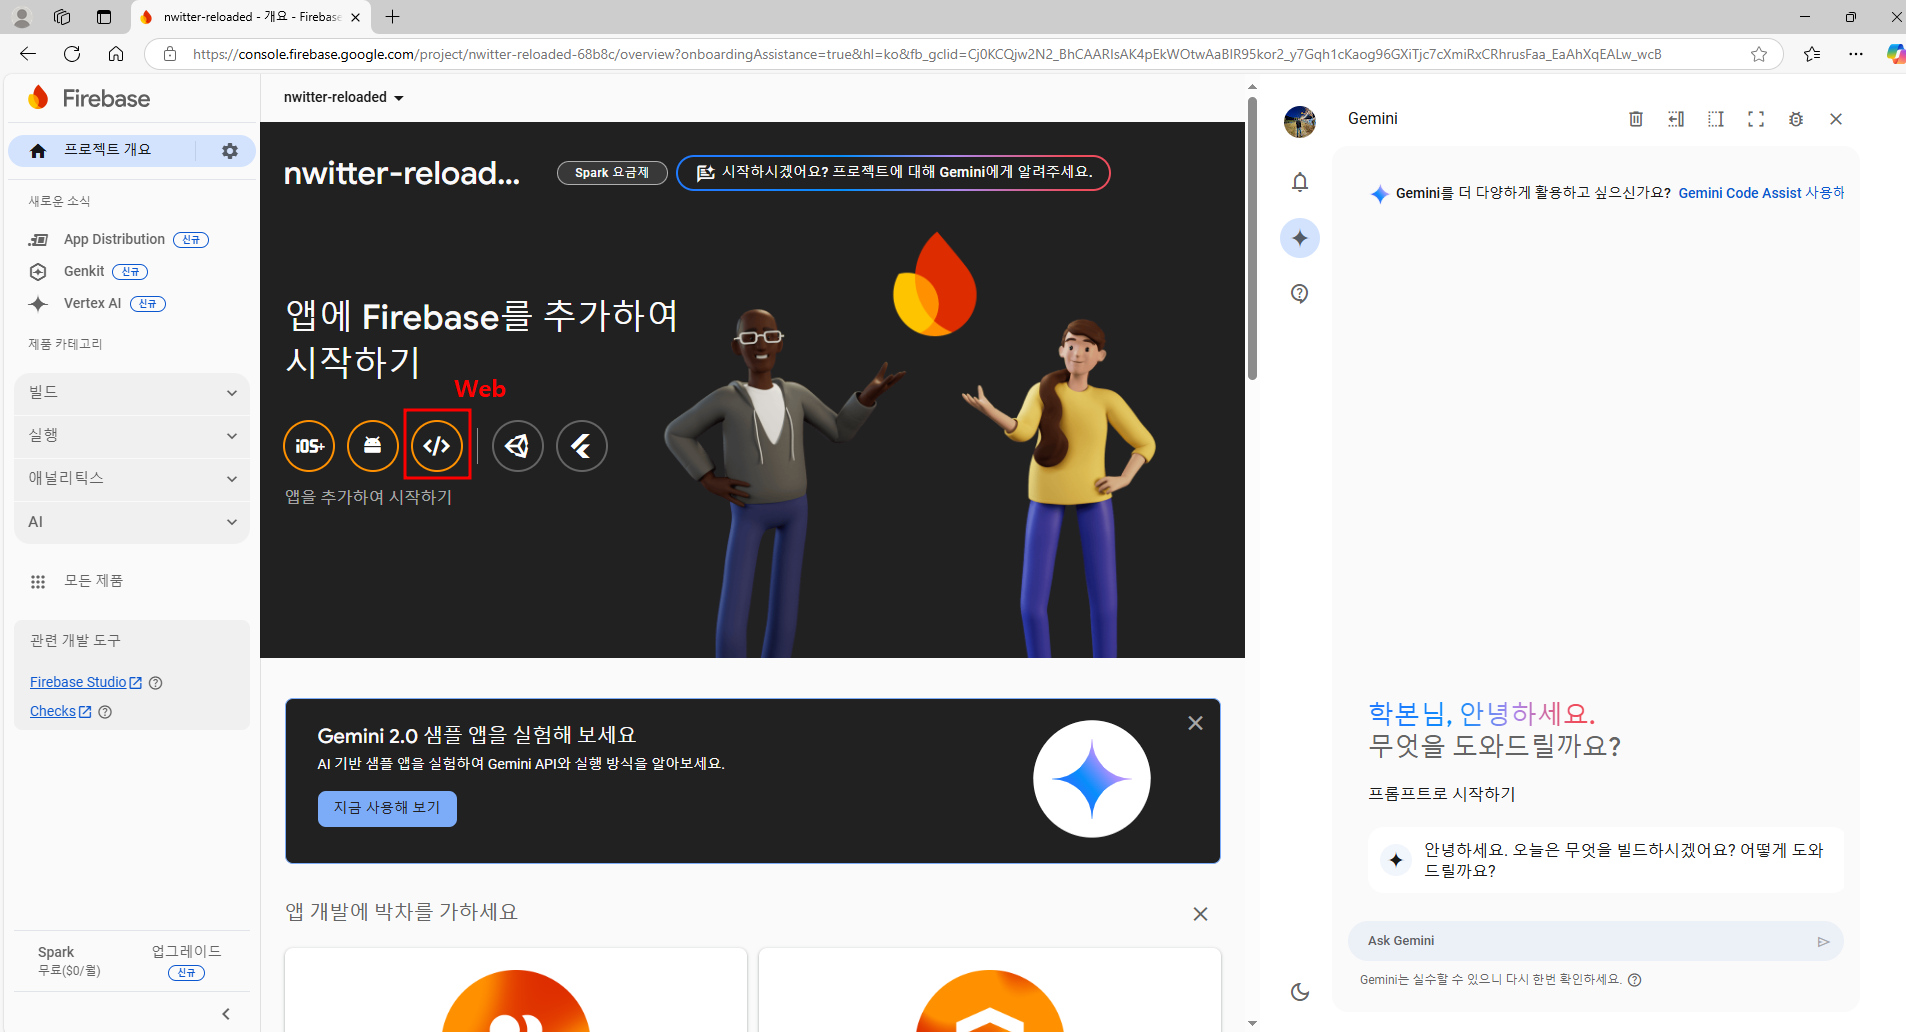1906x1032 pixels.
Task: Click the Firebase logo in sidebar
Action: coord(90,98)
